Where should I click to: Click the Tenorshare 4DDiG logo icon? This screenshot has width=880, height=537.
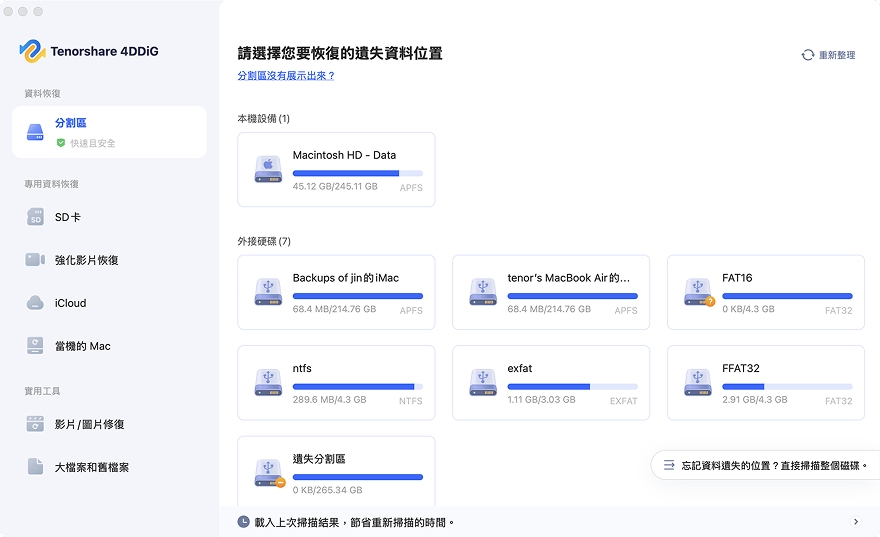click(x=33, y=51)
